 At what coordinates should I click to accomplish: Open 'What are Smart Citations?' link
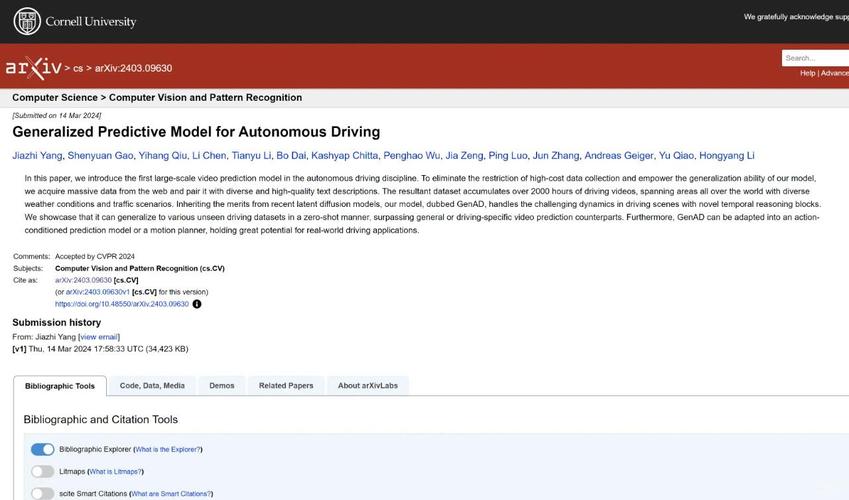(171, 494)
